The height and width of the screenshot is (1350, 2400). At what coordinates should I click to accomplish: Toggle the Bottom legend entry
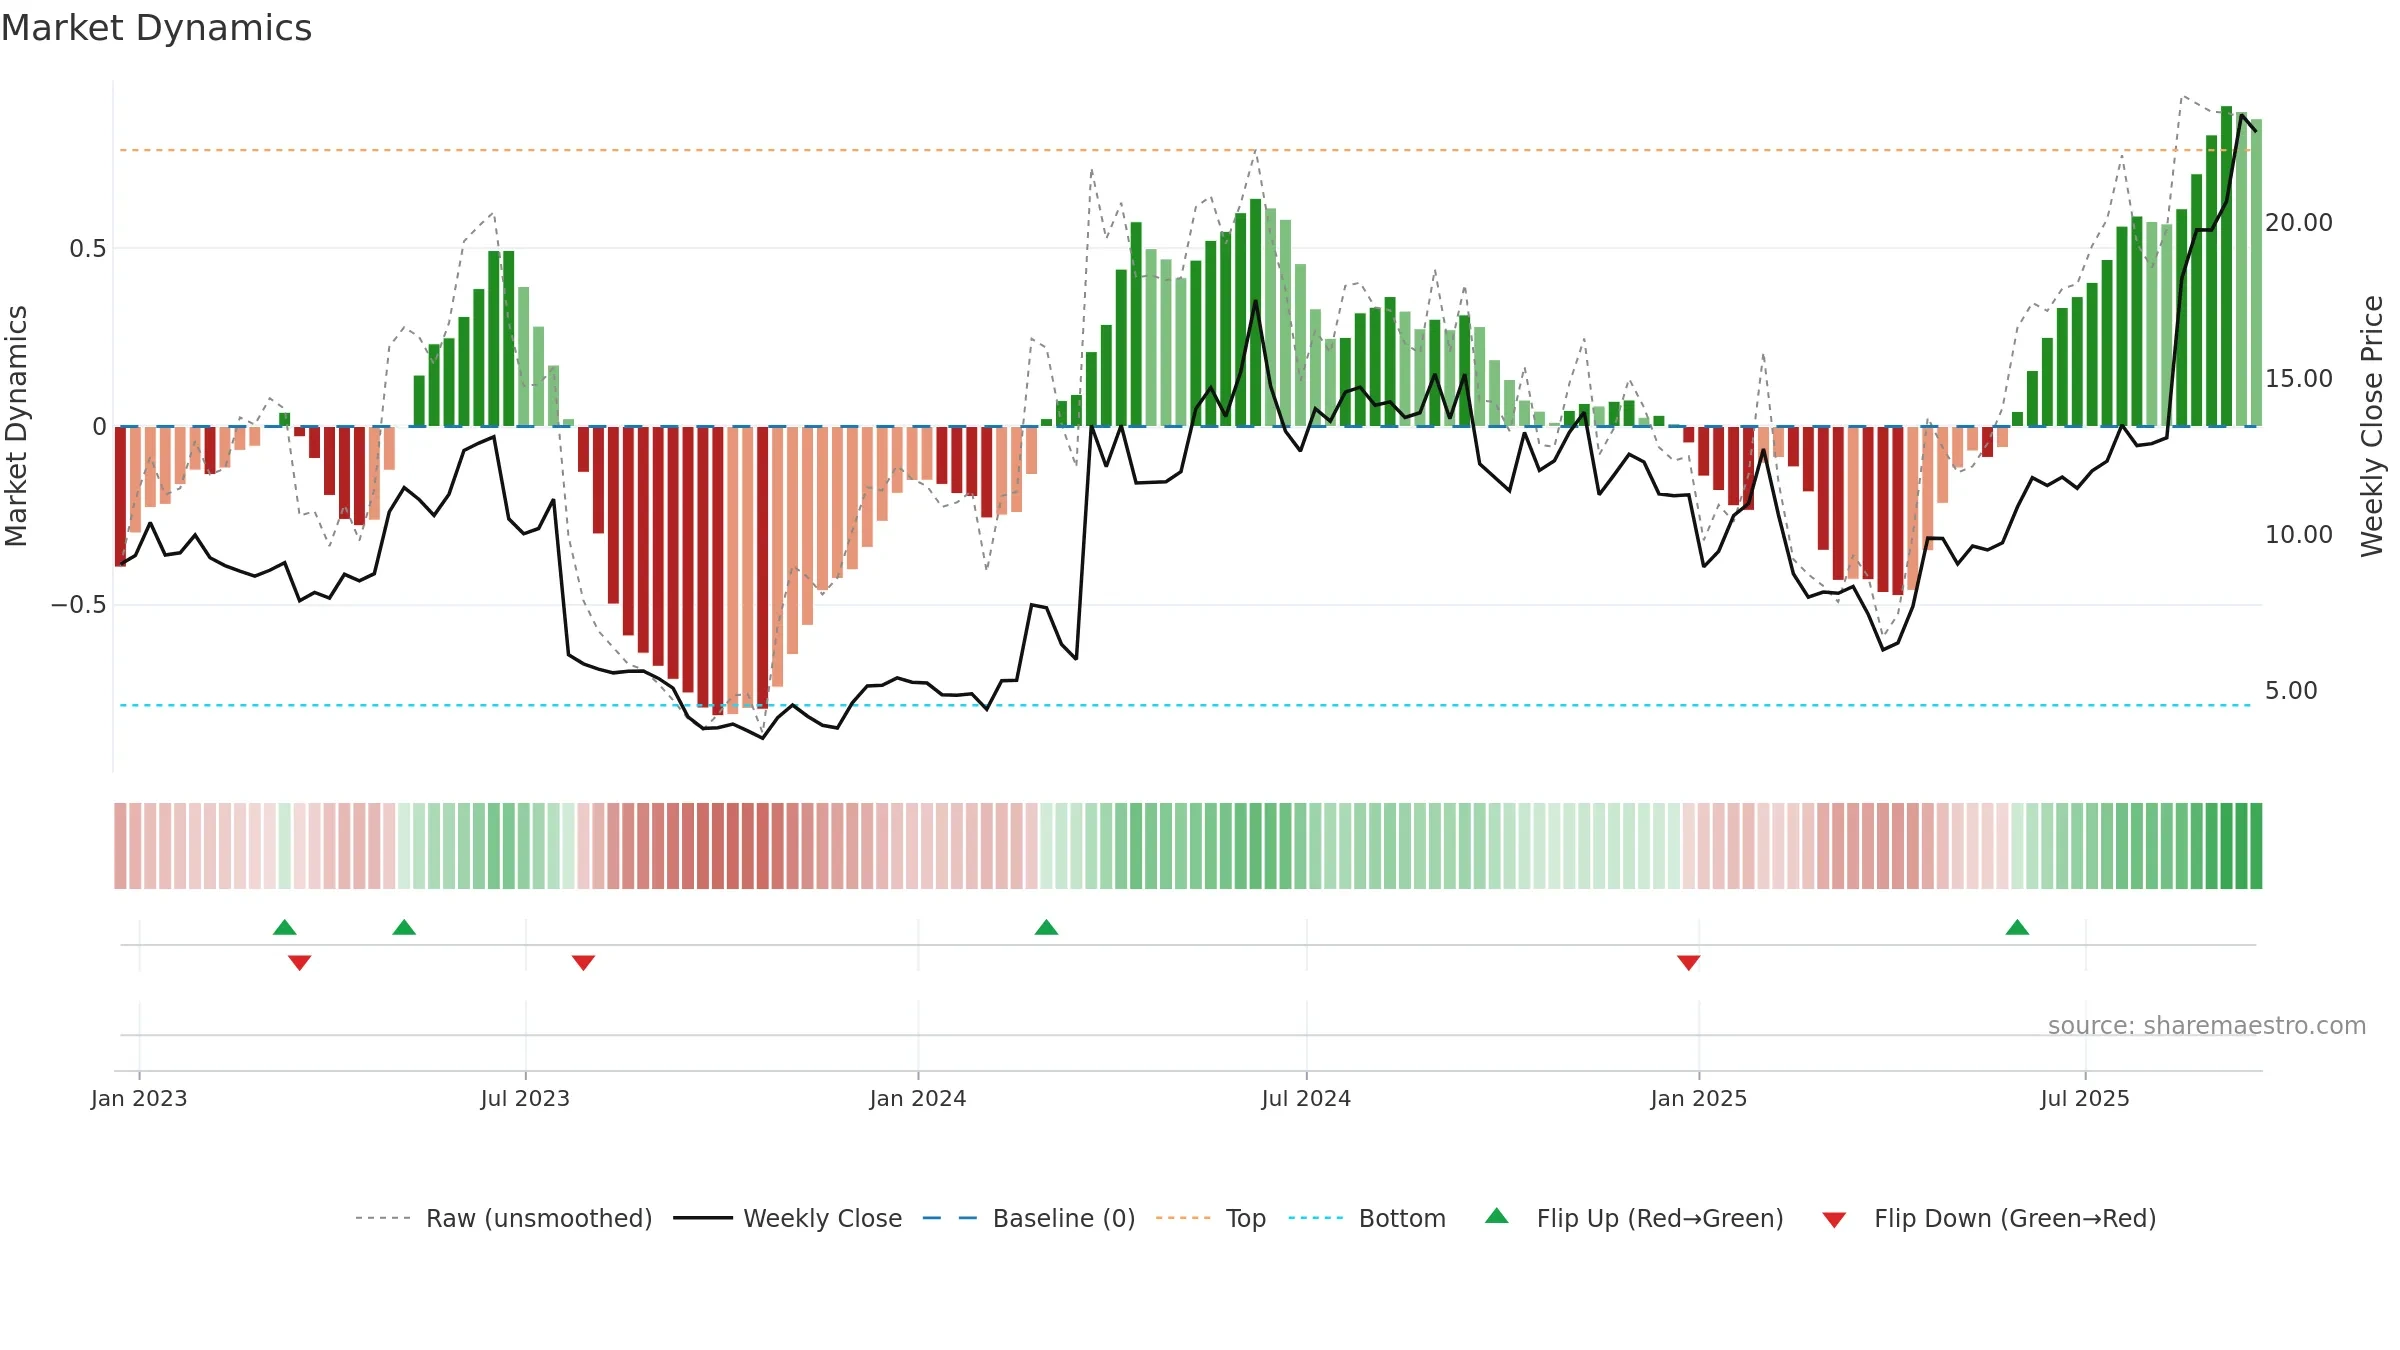tap(1367, 1218)
